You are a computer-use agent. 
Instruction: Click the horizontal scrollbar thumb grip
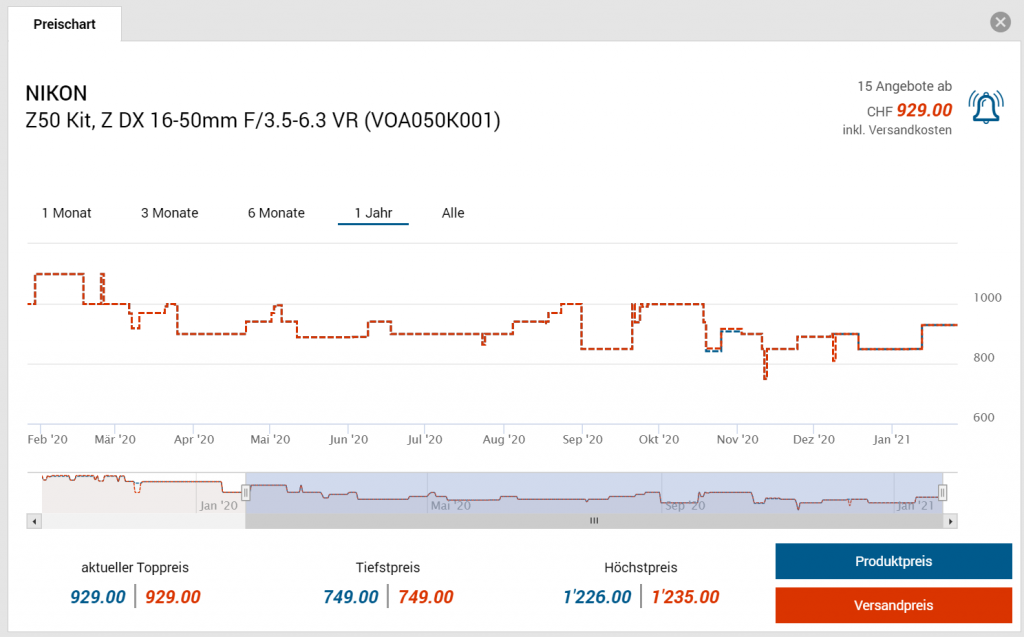593,521
